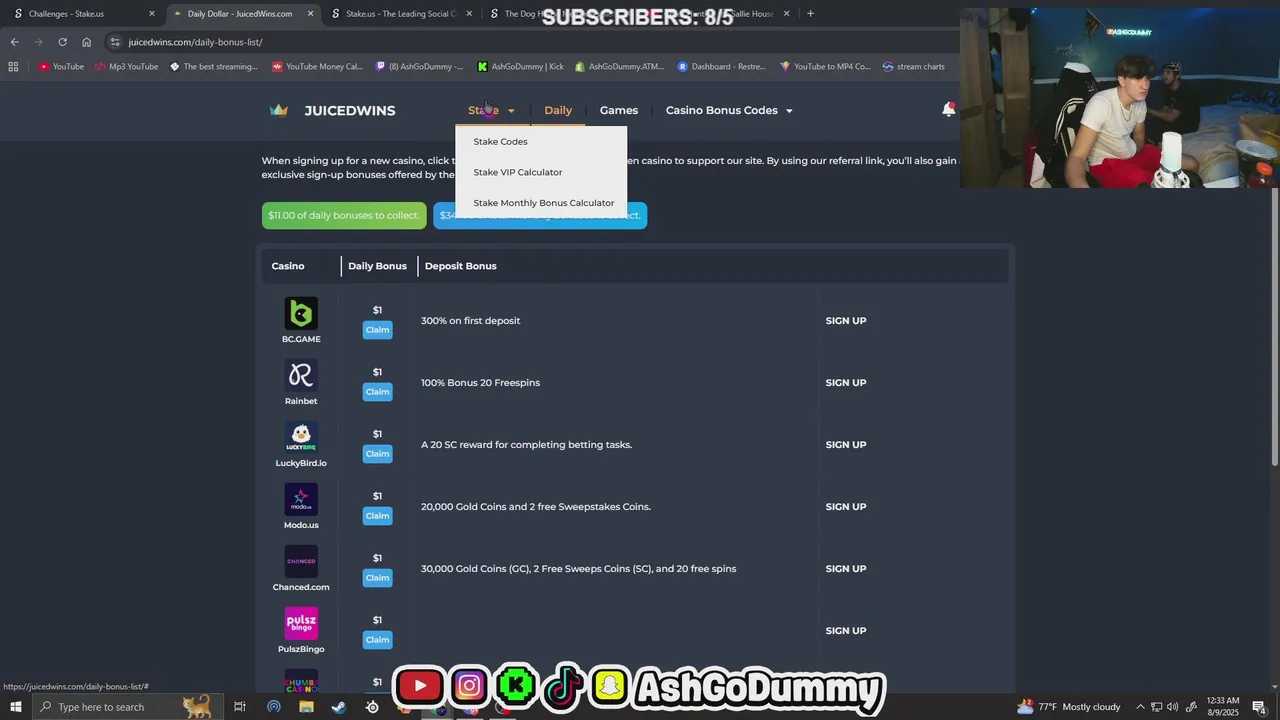
Task: Sign up for Chanced.com
Action: pyautogui.click(x=846, y=569)
